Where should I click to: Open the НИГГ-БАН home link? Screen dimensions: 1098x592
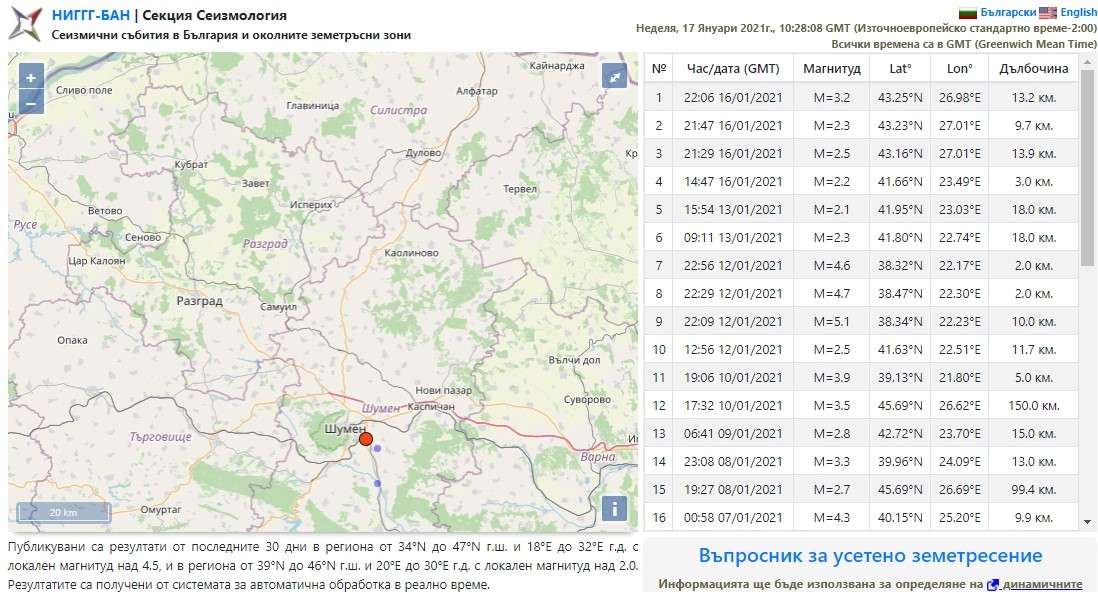point(90,15)
